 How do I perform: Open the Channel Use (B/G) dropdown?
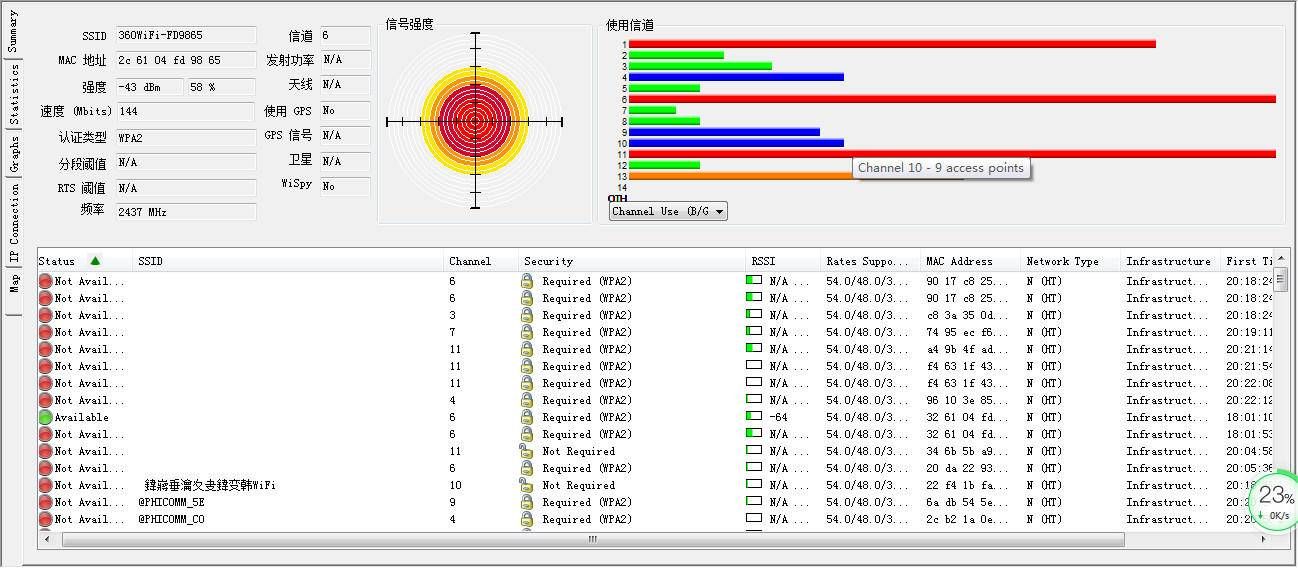668,211
